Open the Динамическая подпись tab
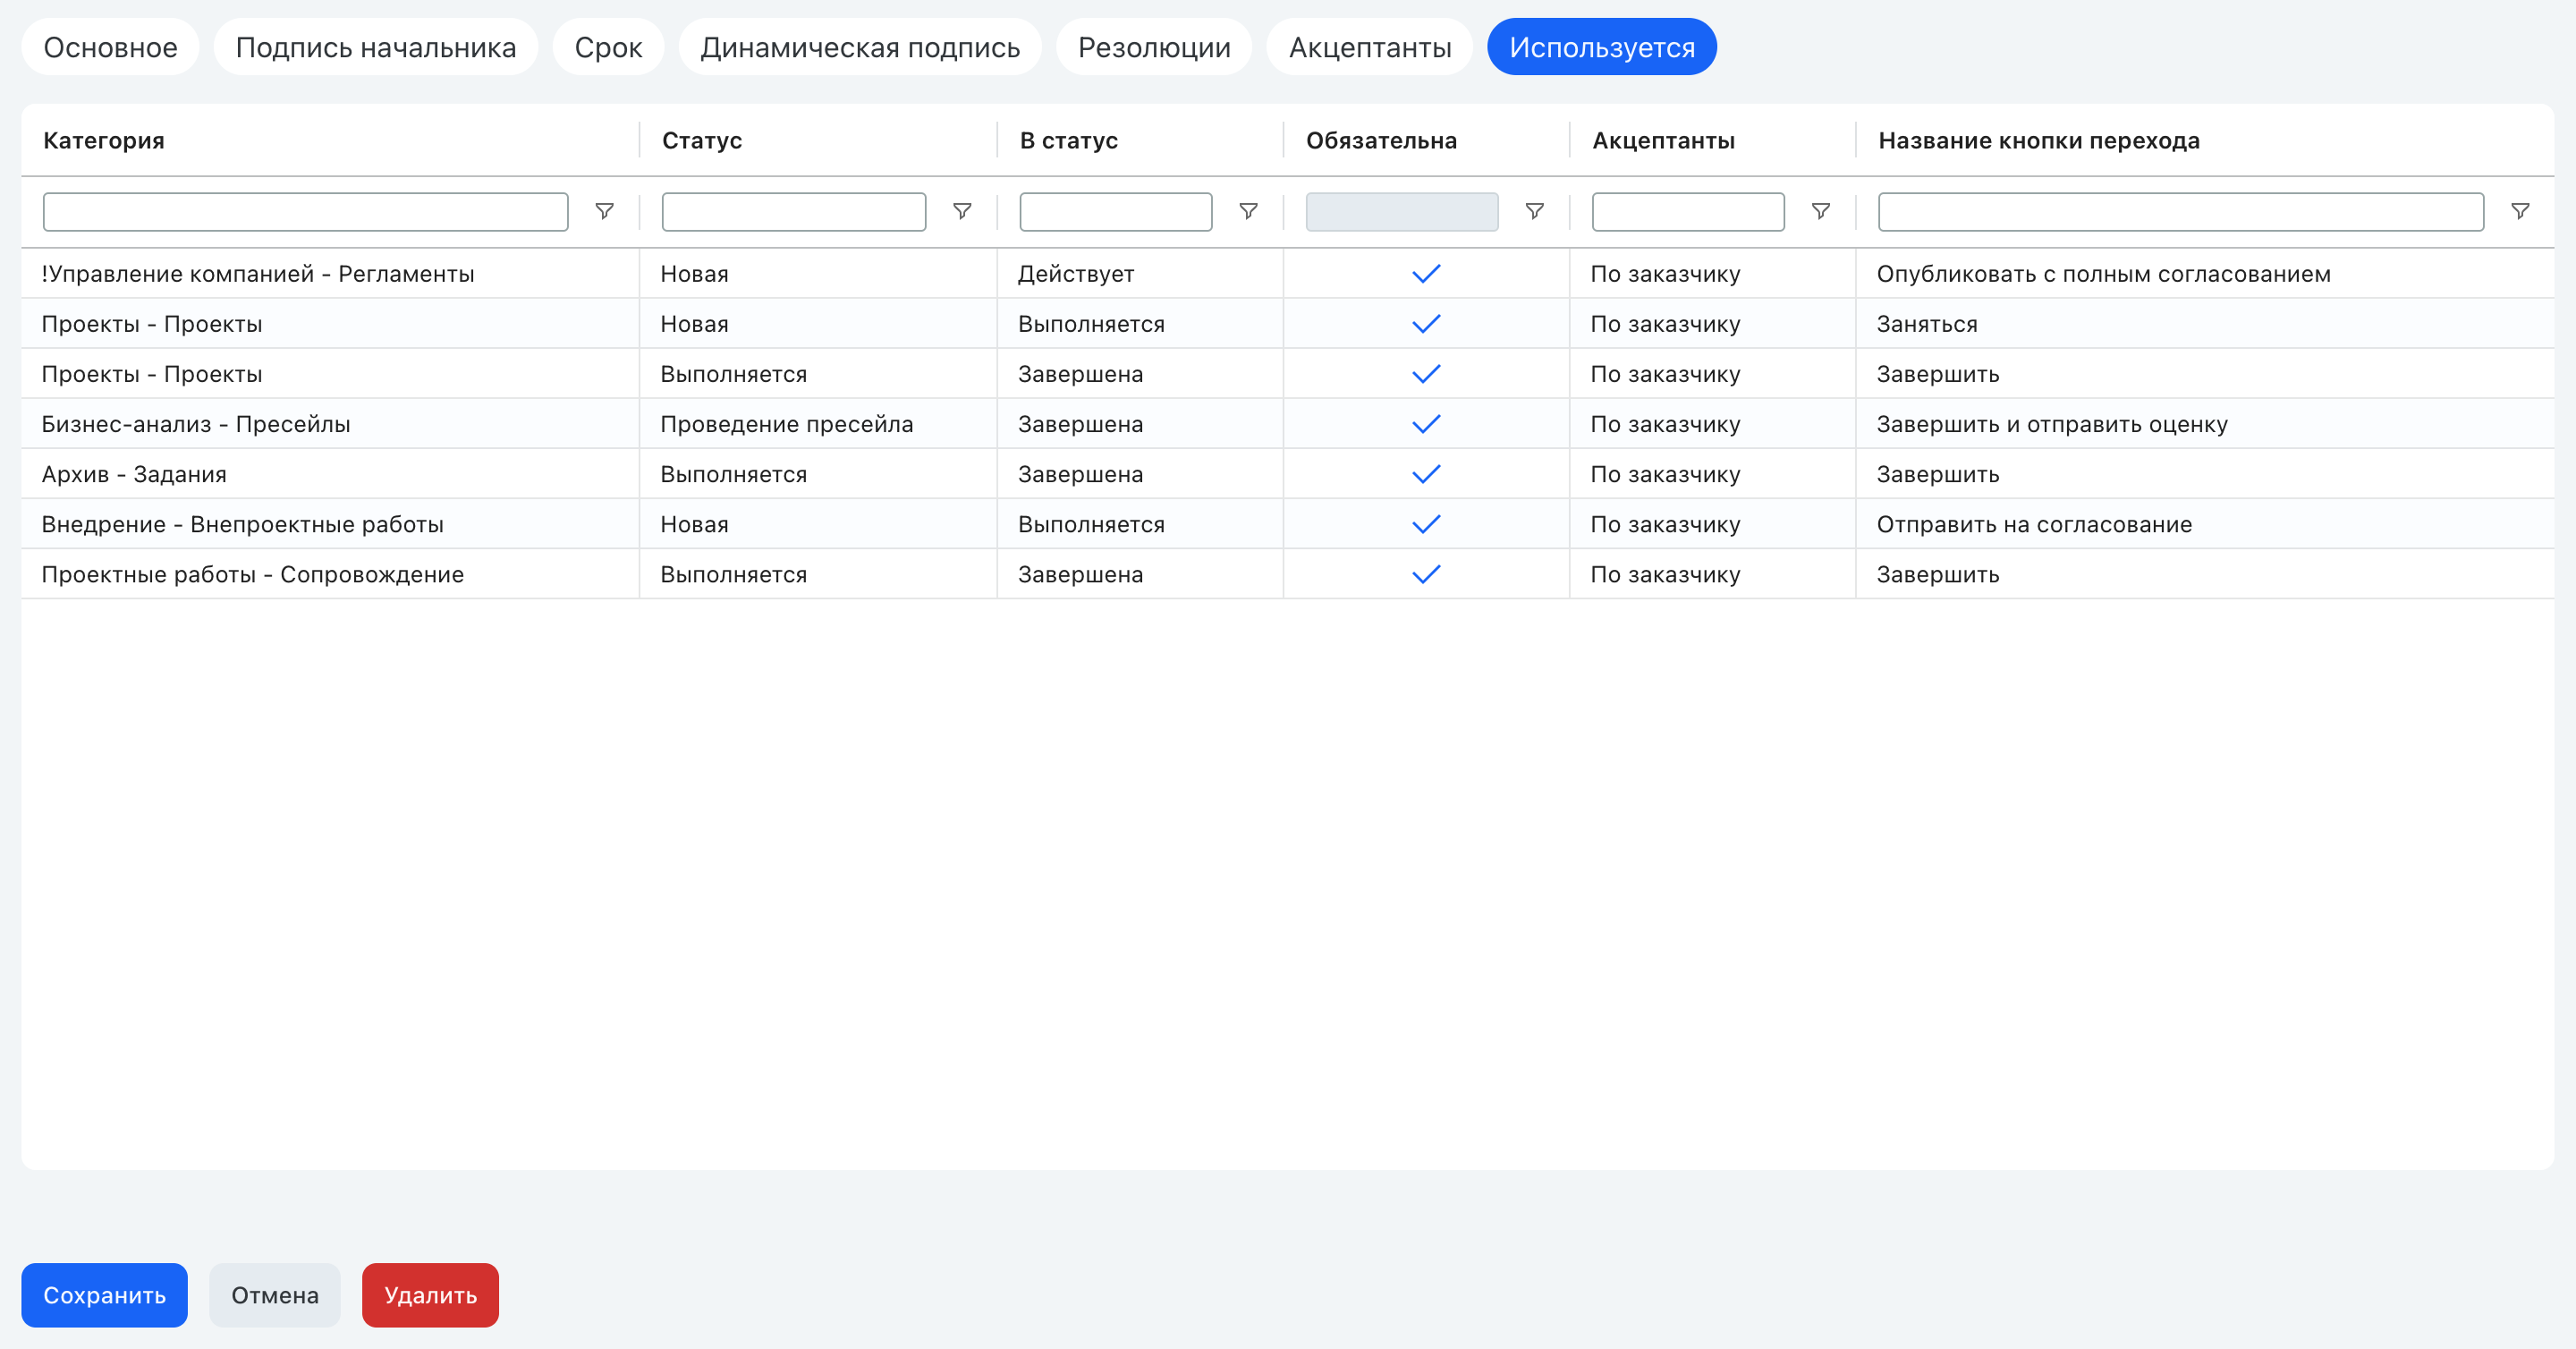 tap(860, 47)
